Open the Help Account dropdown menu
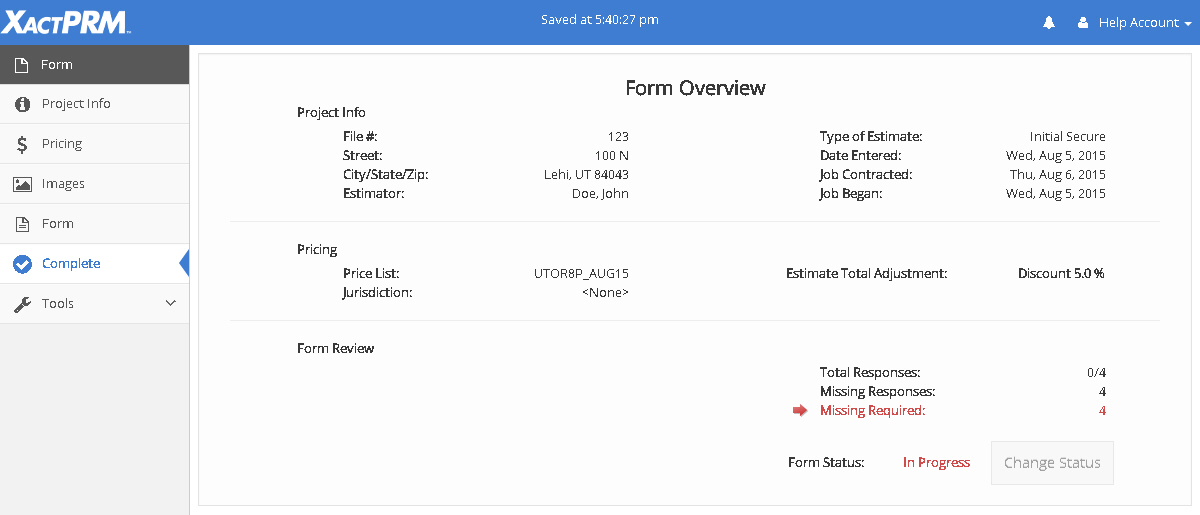The image size is (1200, 515). coord(1145,23)
